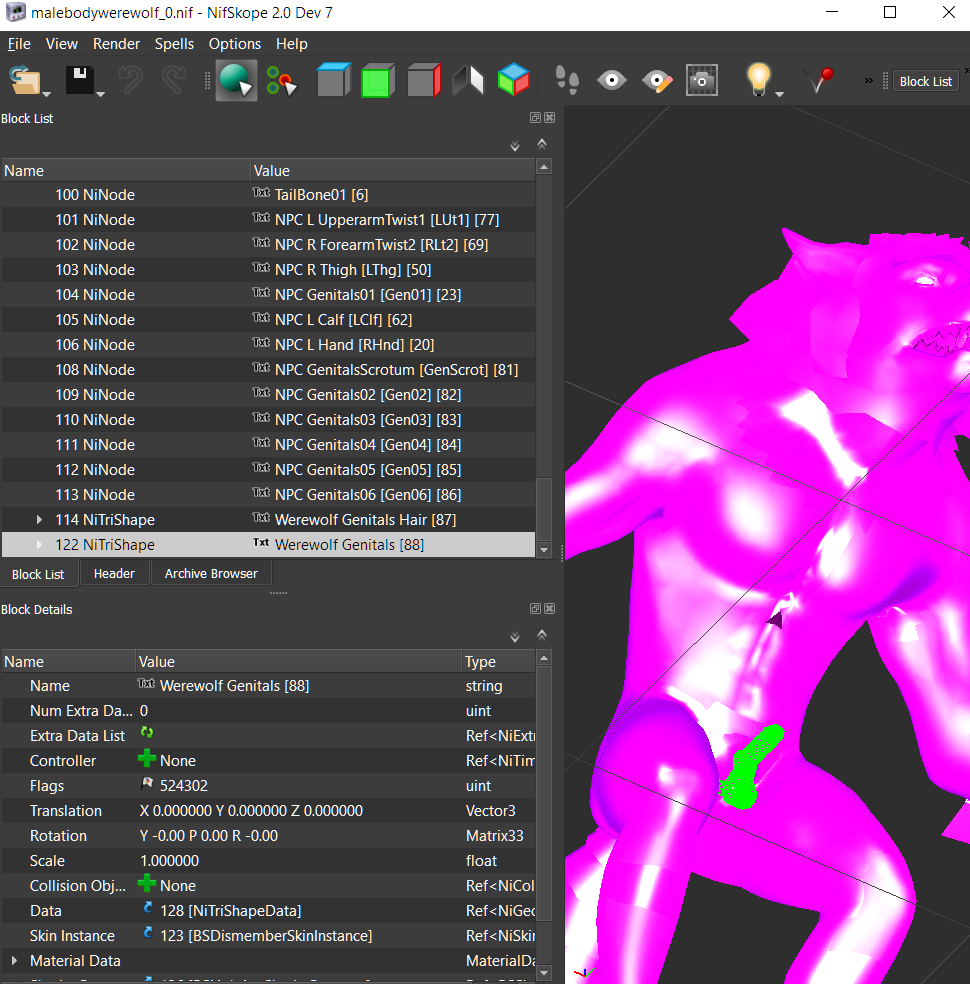
Task: Toggle the eye Show Hidden icon
Action: coord(612,81)
